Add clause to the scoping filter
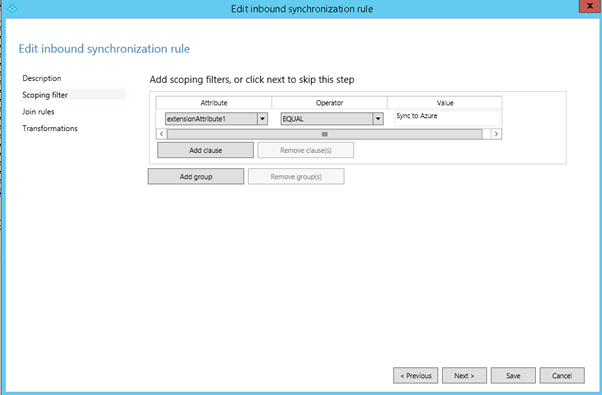602x395 pixels. [x=205, y=150]
